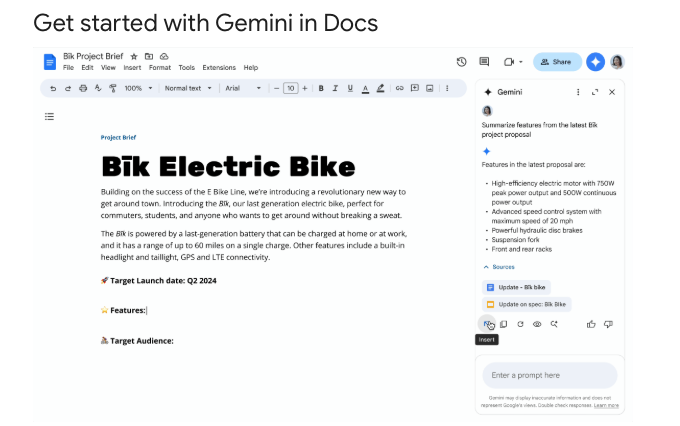
Task: Open the Extensions menu
Action: [x=219, y=68]
